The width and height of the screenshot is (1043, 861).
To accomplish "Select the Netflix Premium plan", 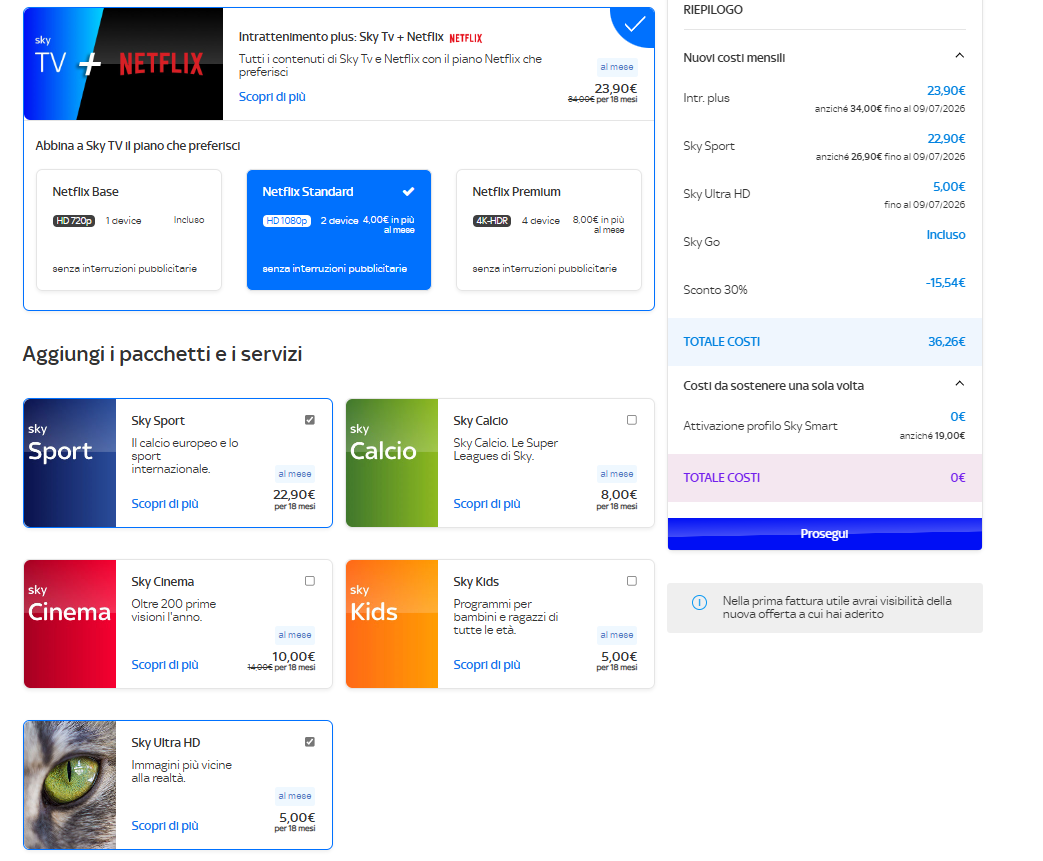I will pyautogui.click(x=549, y=230).
